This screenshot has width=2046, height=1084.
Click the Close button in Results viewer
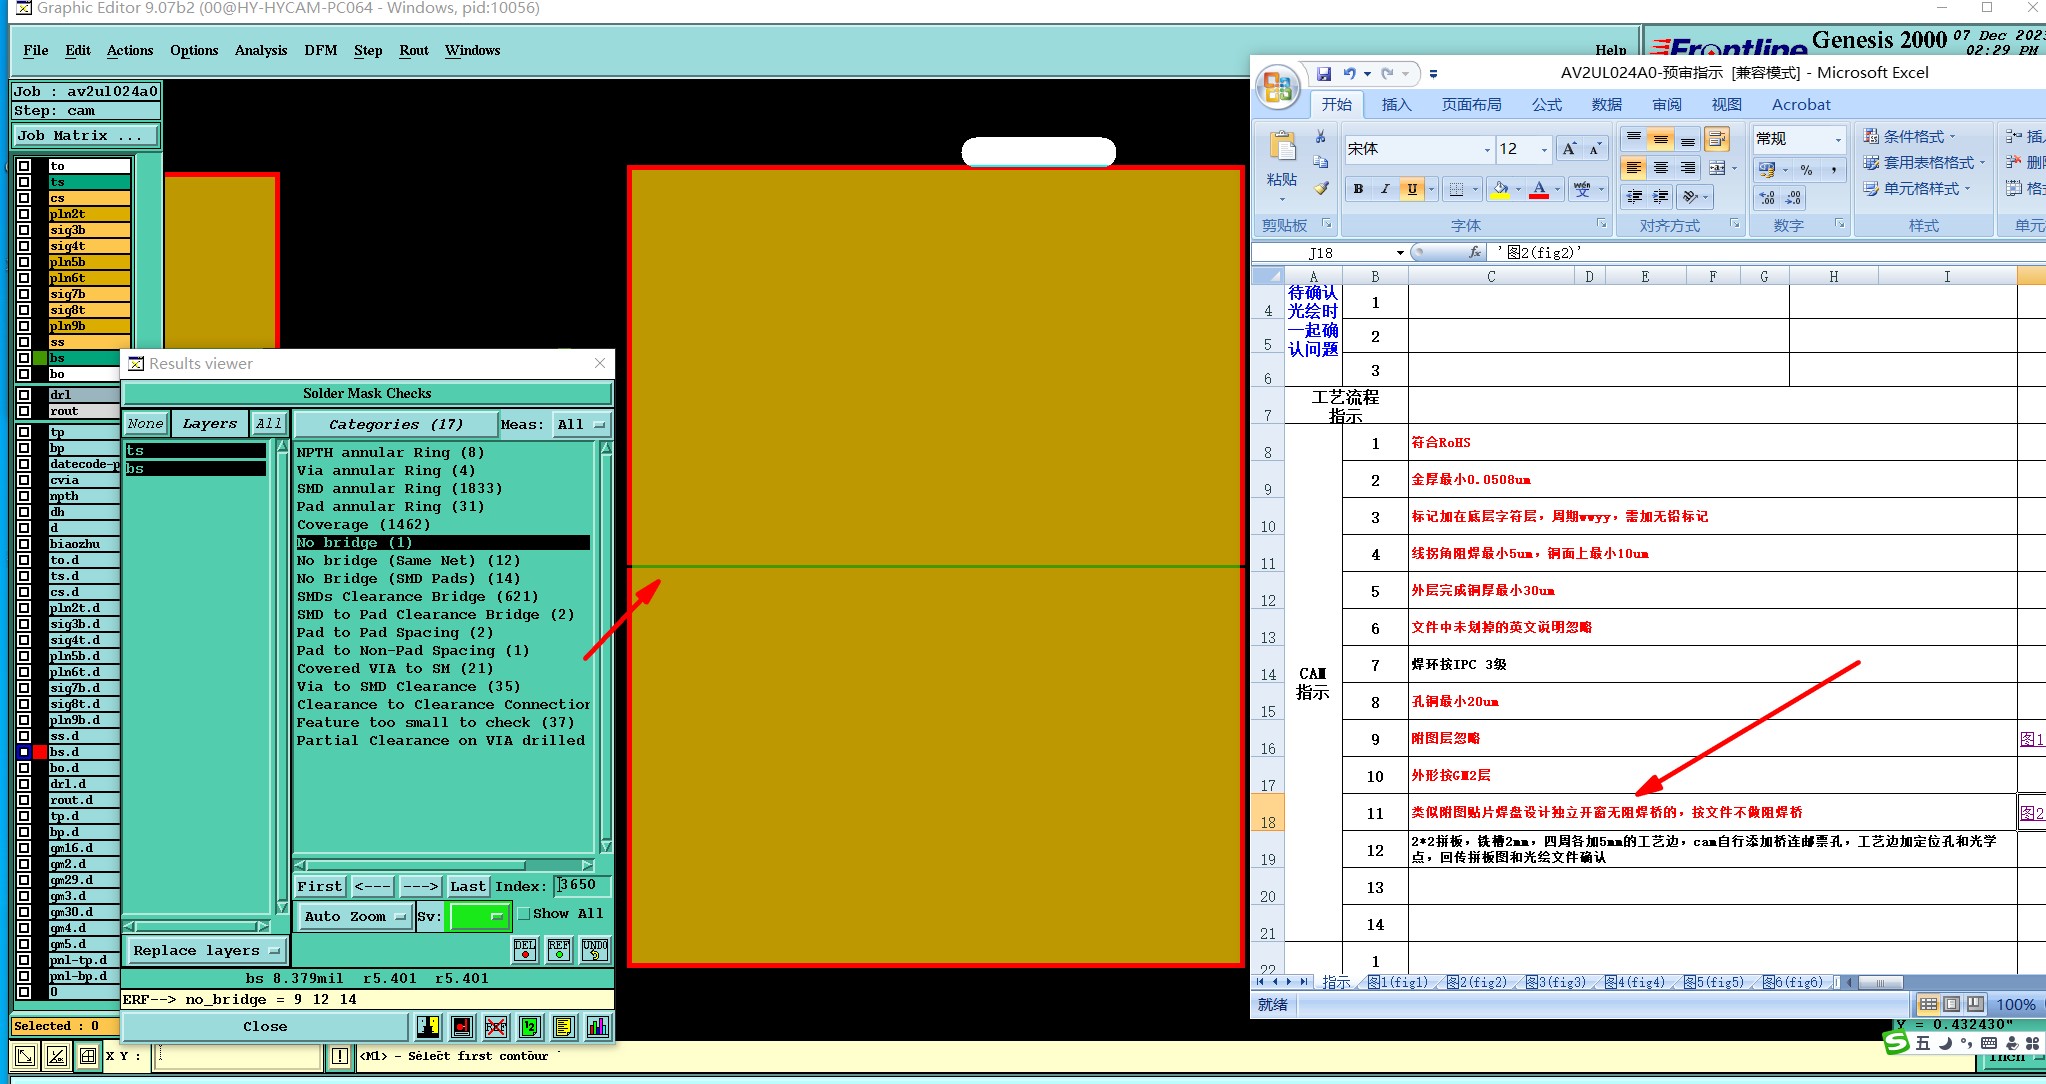265,1026
